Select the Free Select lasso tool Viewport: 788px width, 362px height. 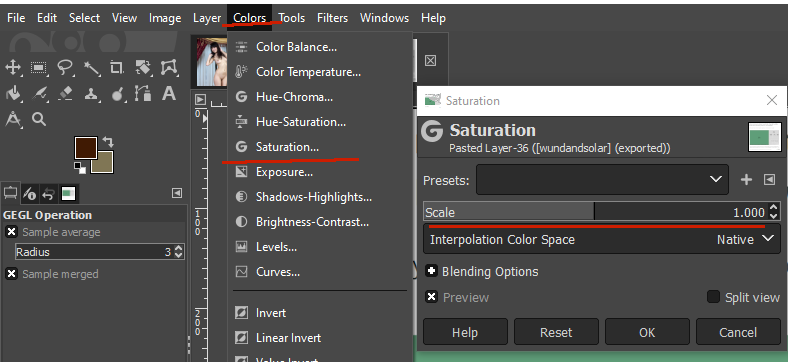point(65,67)
